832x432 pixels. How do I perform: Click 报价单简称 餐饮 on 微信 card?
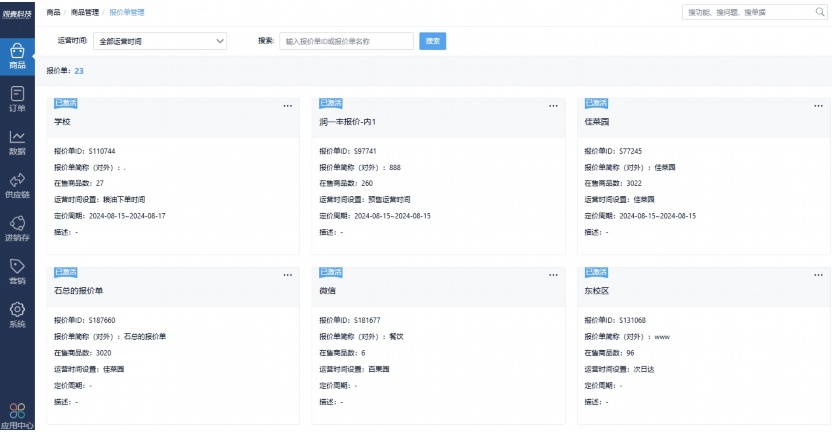(x=396, y=336)
